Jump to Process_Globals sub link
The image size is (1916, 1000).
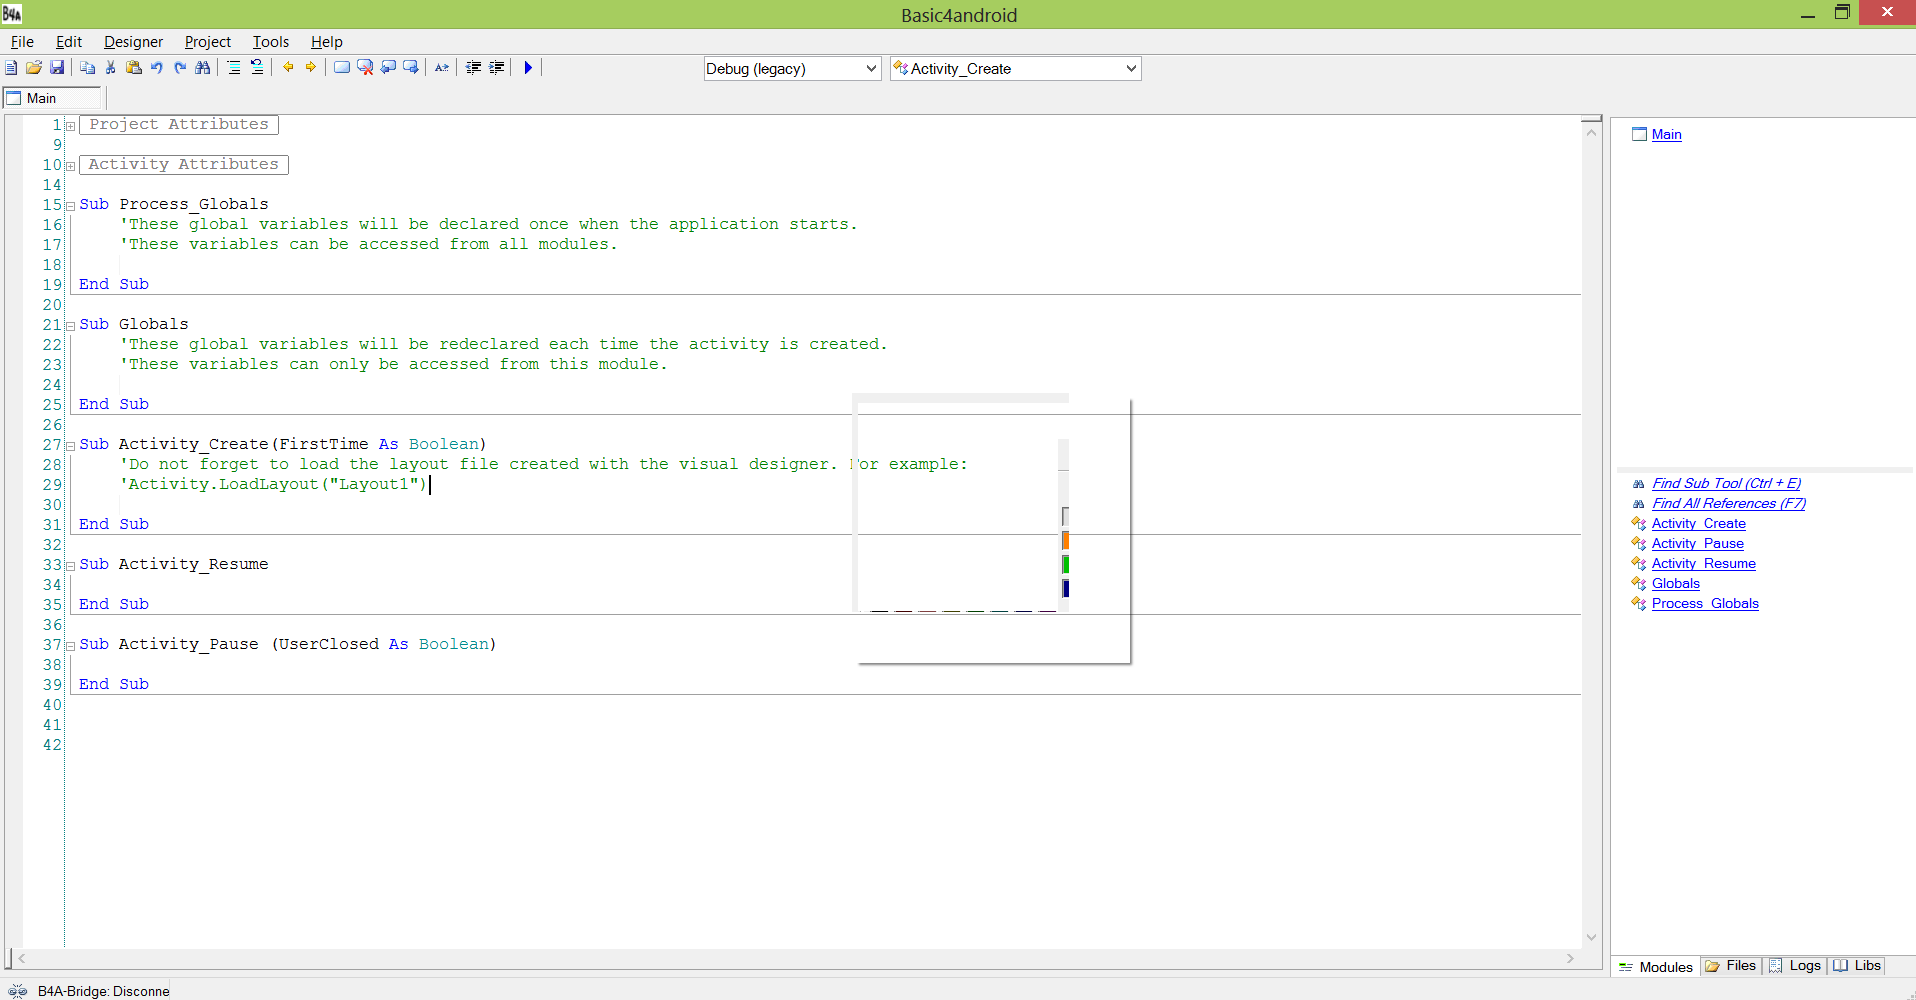point(1705,604)
